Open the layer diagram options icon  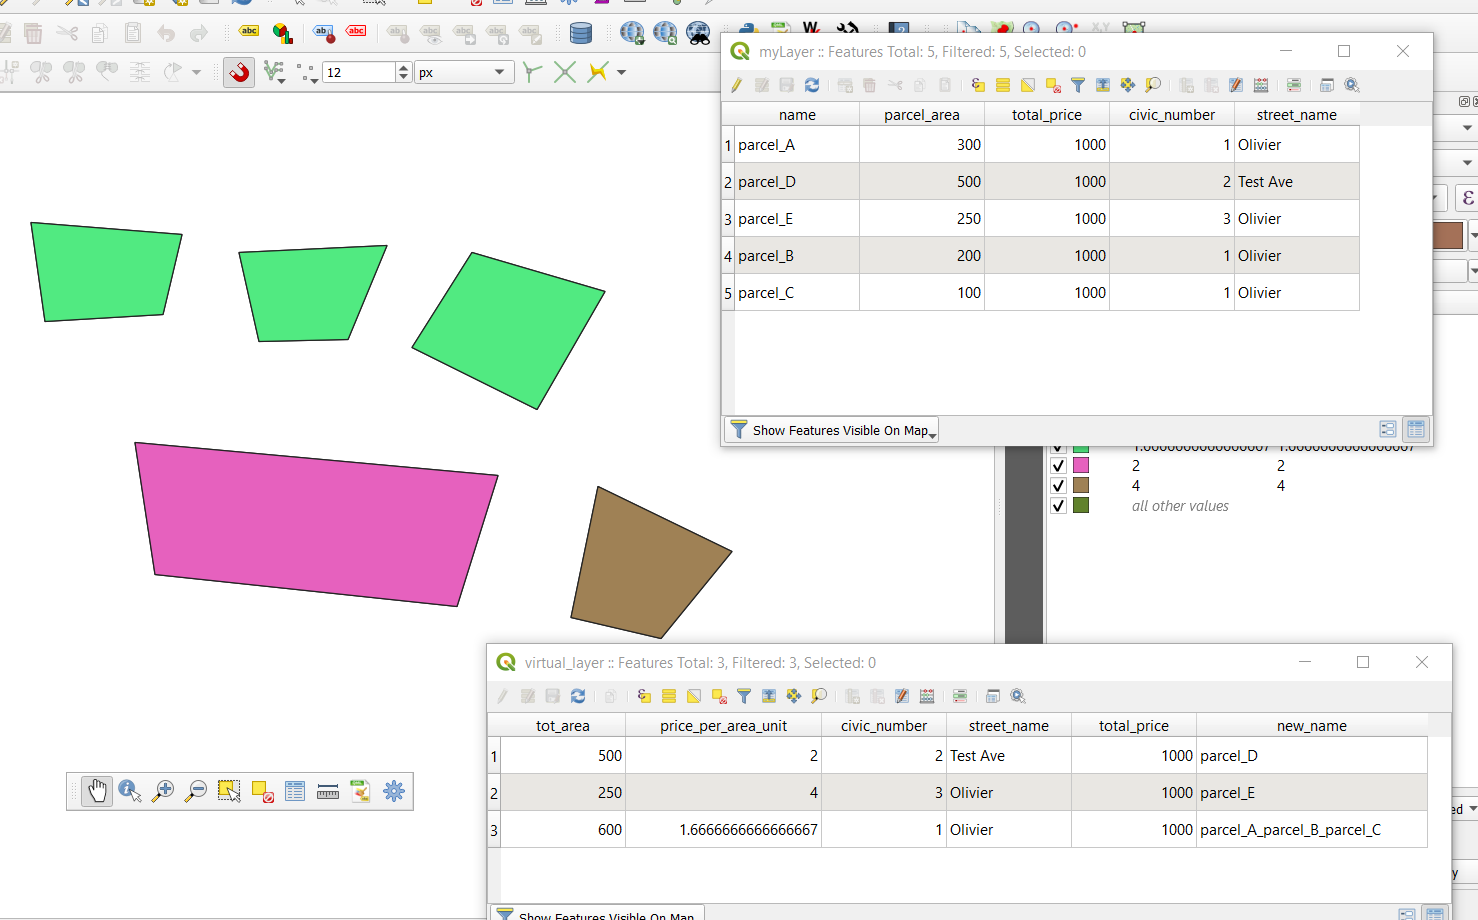[283, 33]
